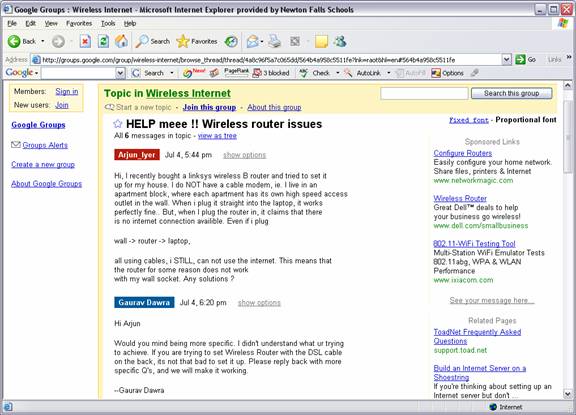
Task: Open the address bar dropdown arrow
Action: (507, 59)
